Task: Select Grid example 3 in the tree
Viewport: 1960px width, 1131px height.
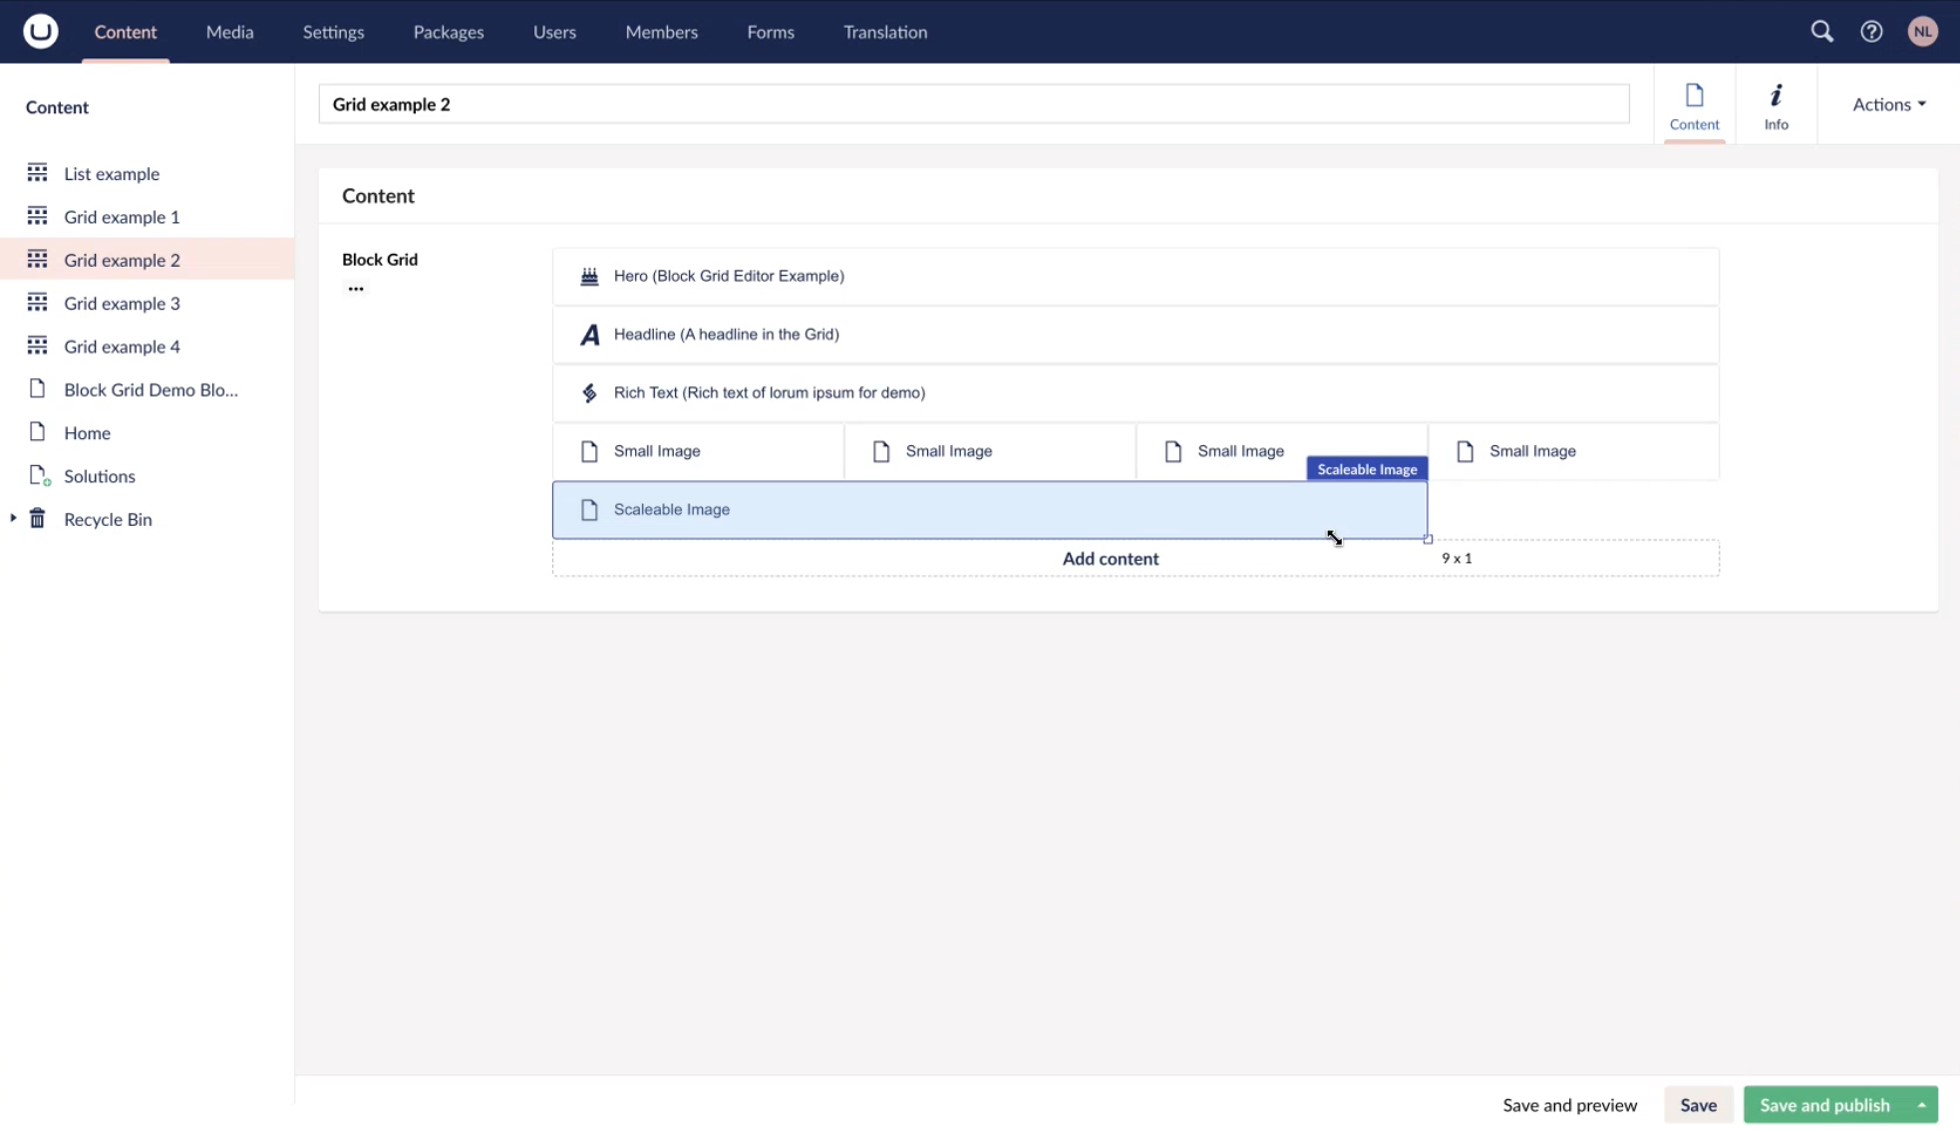Action: [122, 303]
